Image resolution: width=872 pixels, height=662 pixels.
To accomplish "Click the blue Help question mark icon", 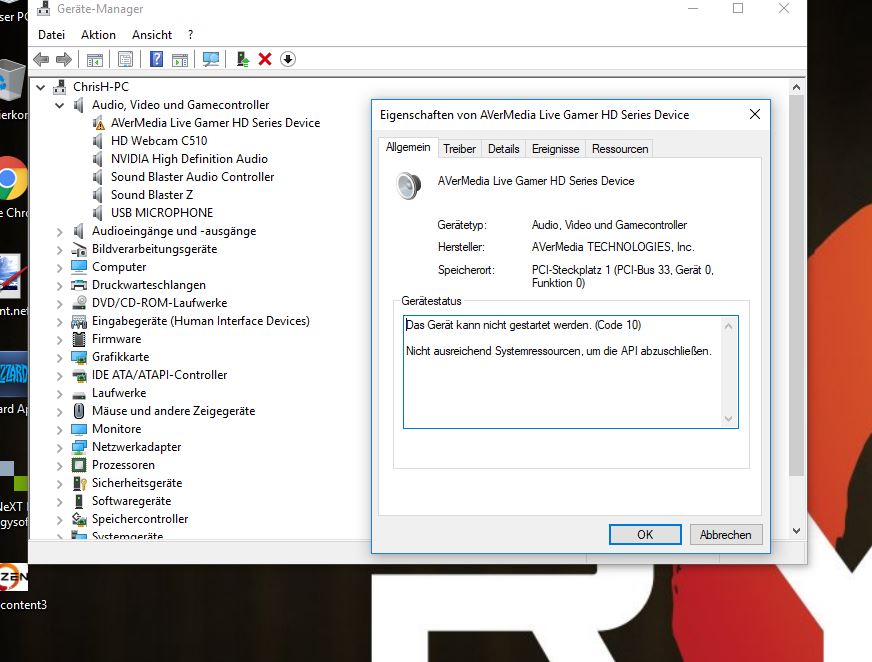I will coord(156,59).
